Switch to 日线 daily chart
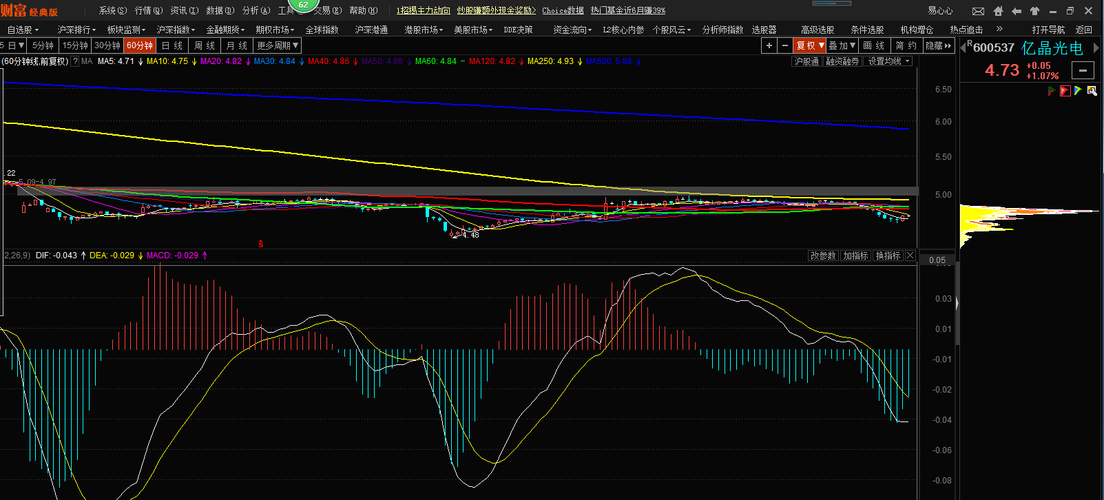This screenshot has width=1104, height=500. 172,45
